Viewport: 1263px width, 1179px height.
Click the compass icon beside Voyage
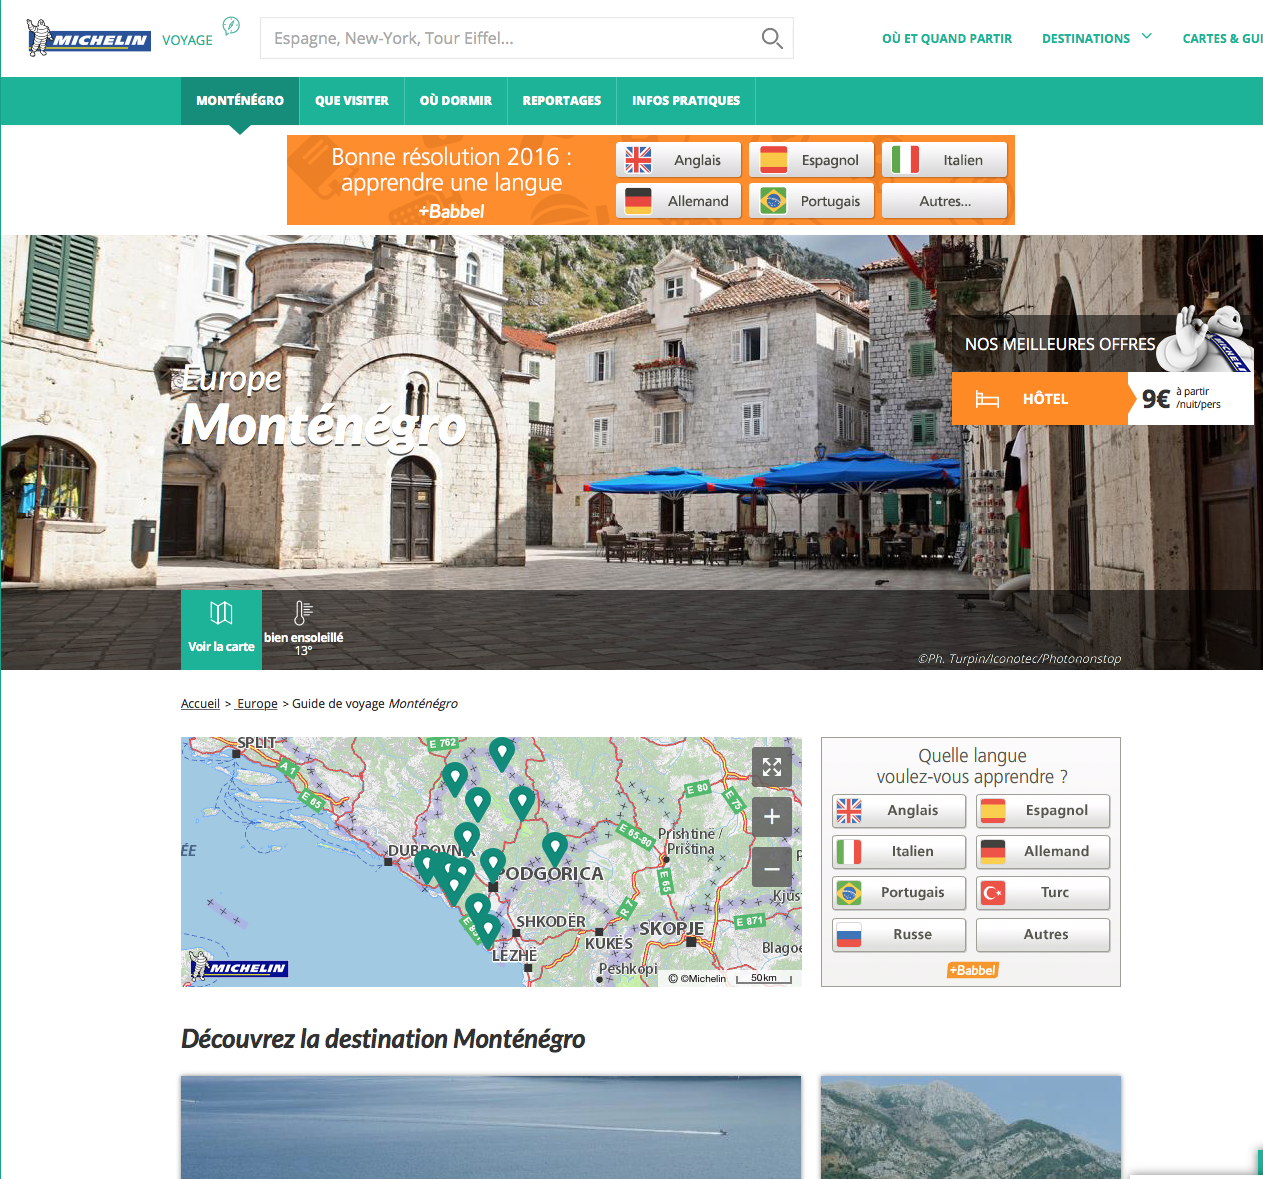(231, 26)
